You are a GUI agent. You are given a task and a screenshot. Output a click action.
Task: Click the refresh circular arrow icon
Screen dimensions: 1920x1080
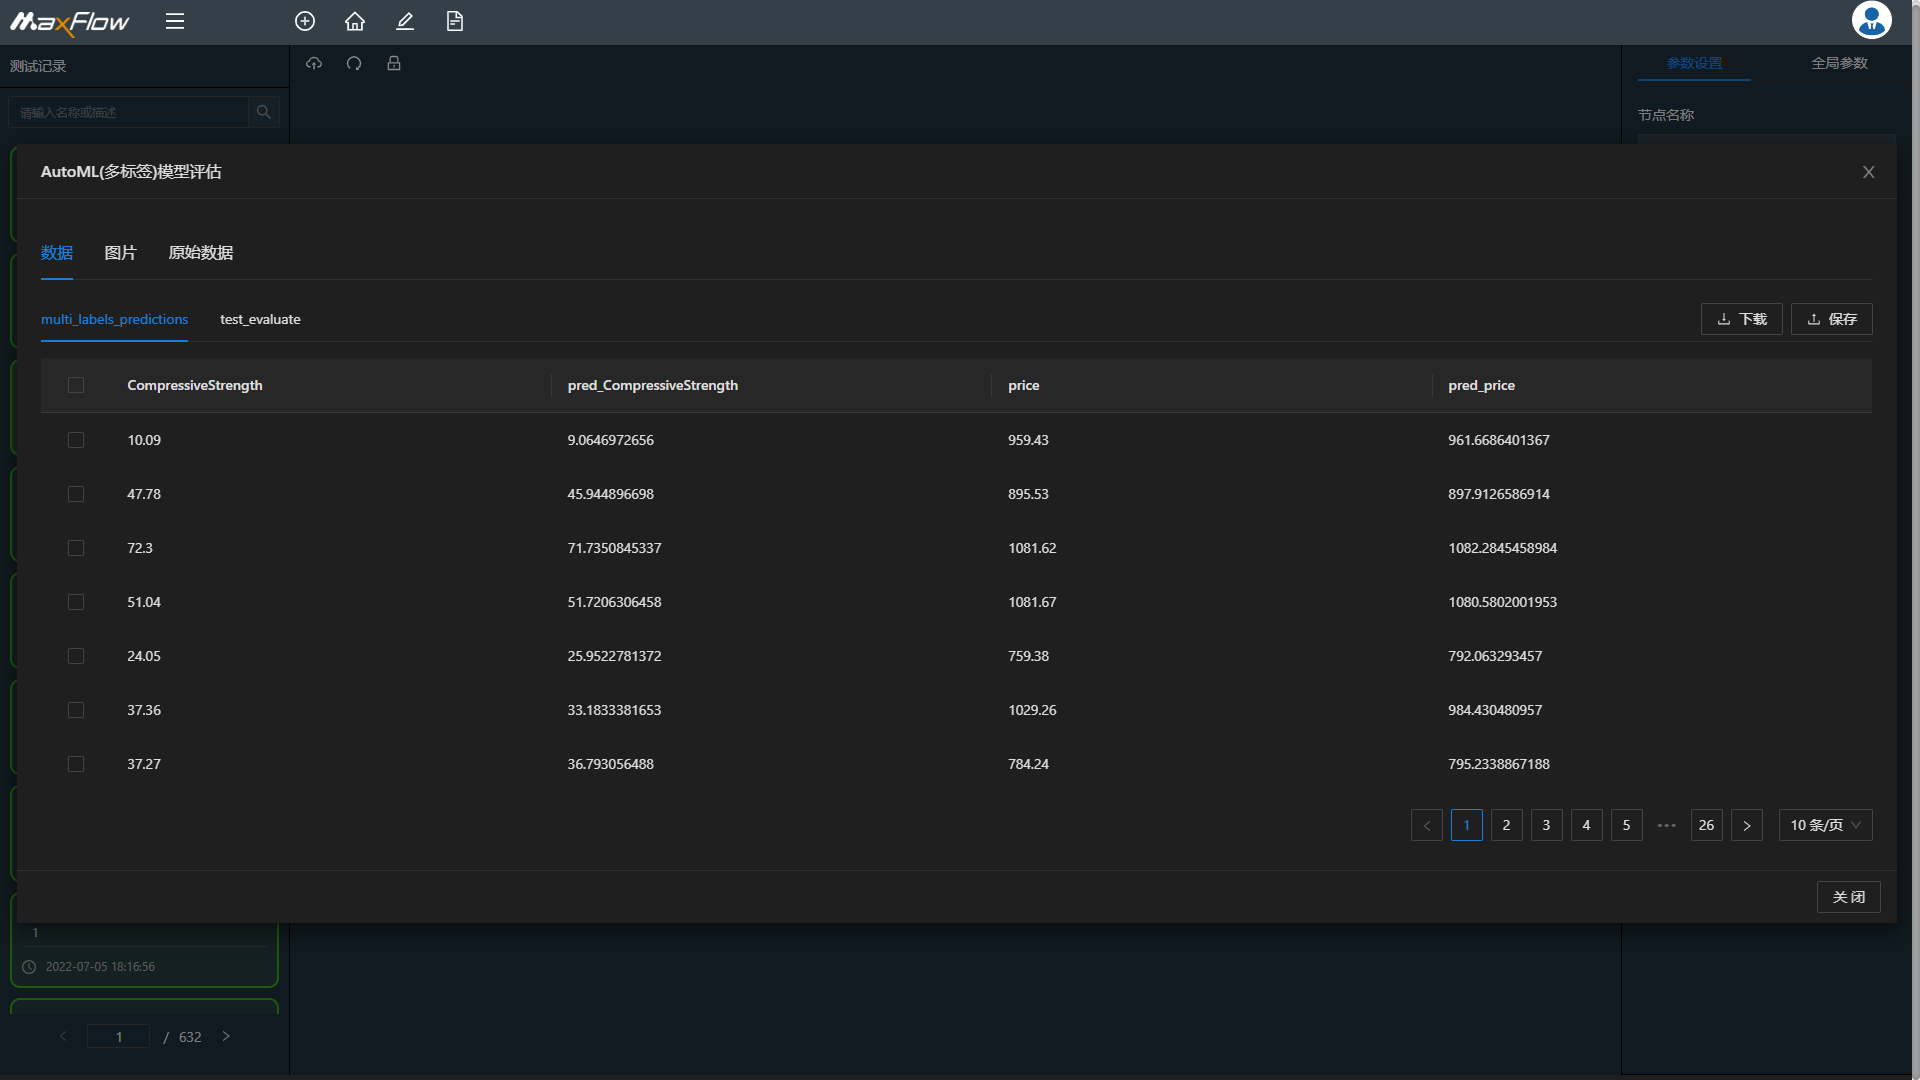click(354, 63)
